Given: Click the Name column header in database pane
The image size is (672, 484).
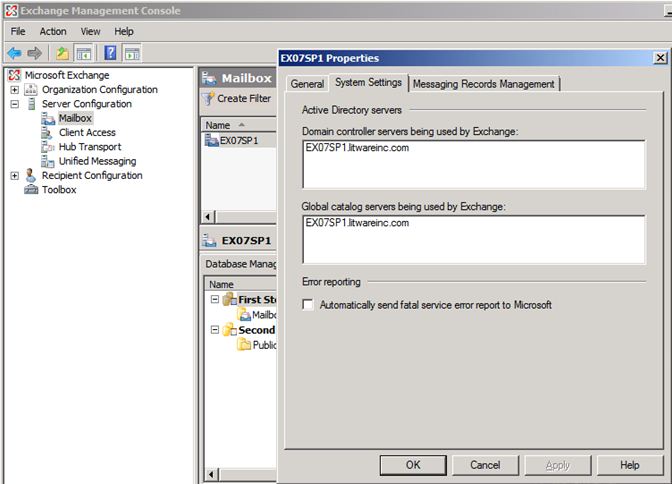Looking at the screenshot, I should click(x=240, y=284).
